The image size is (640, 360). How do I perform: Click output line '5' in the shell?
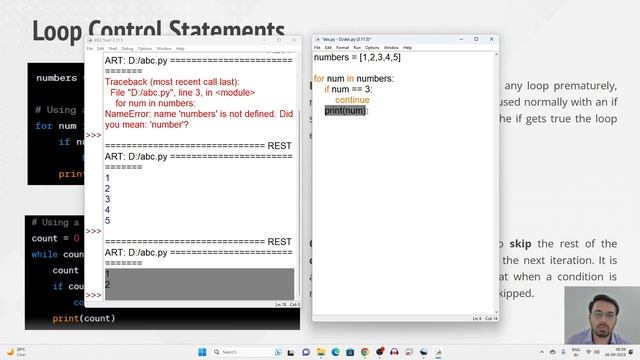107,220
